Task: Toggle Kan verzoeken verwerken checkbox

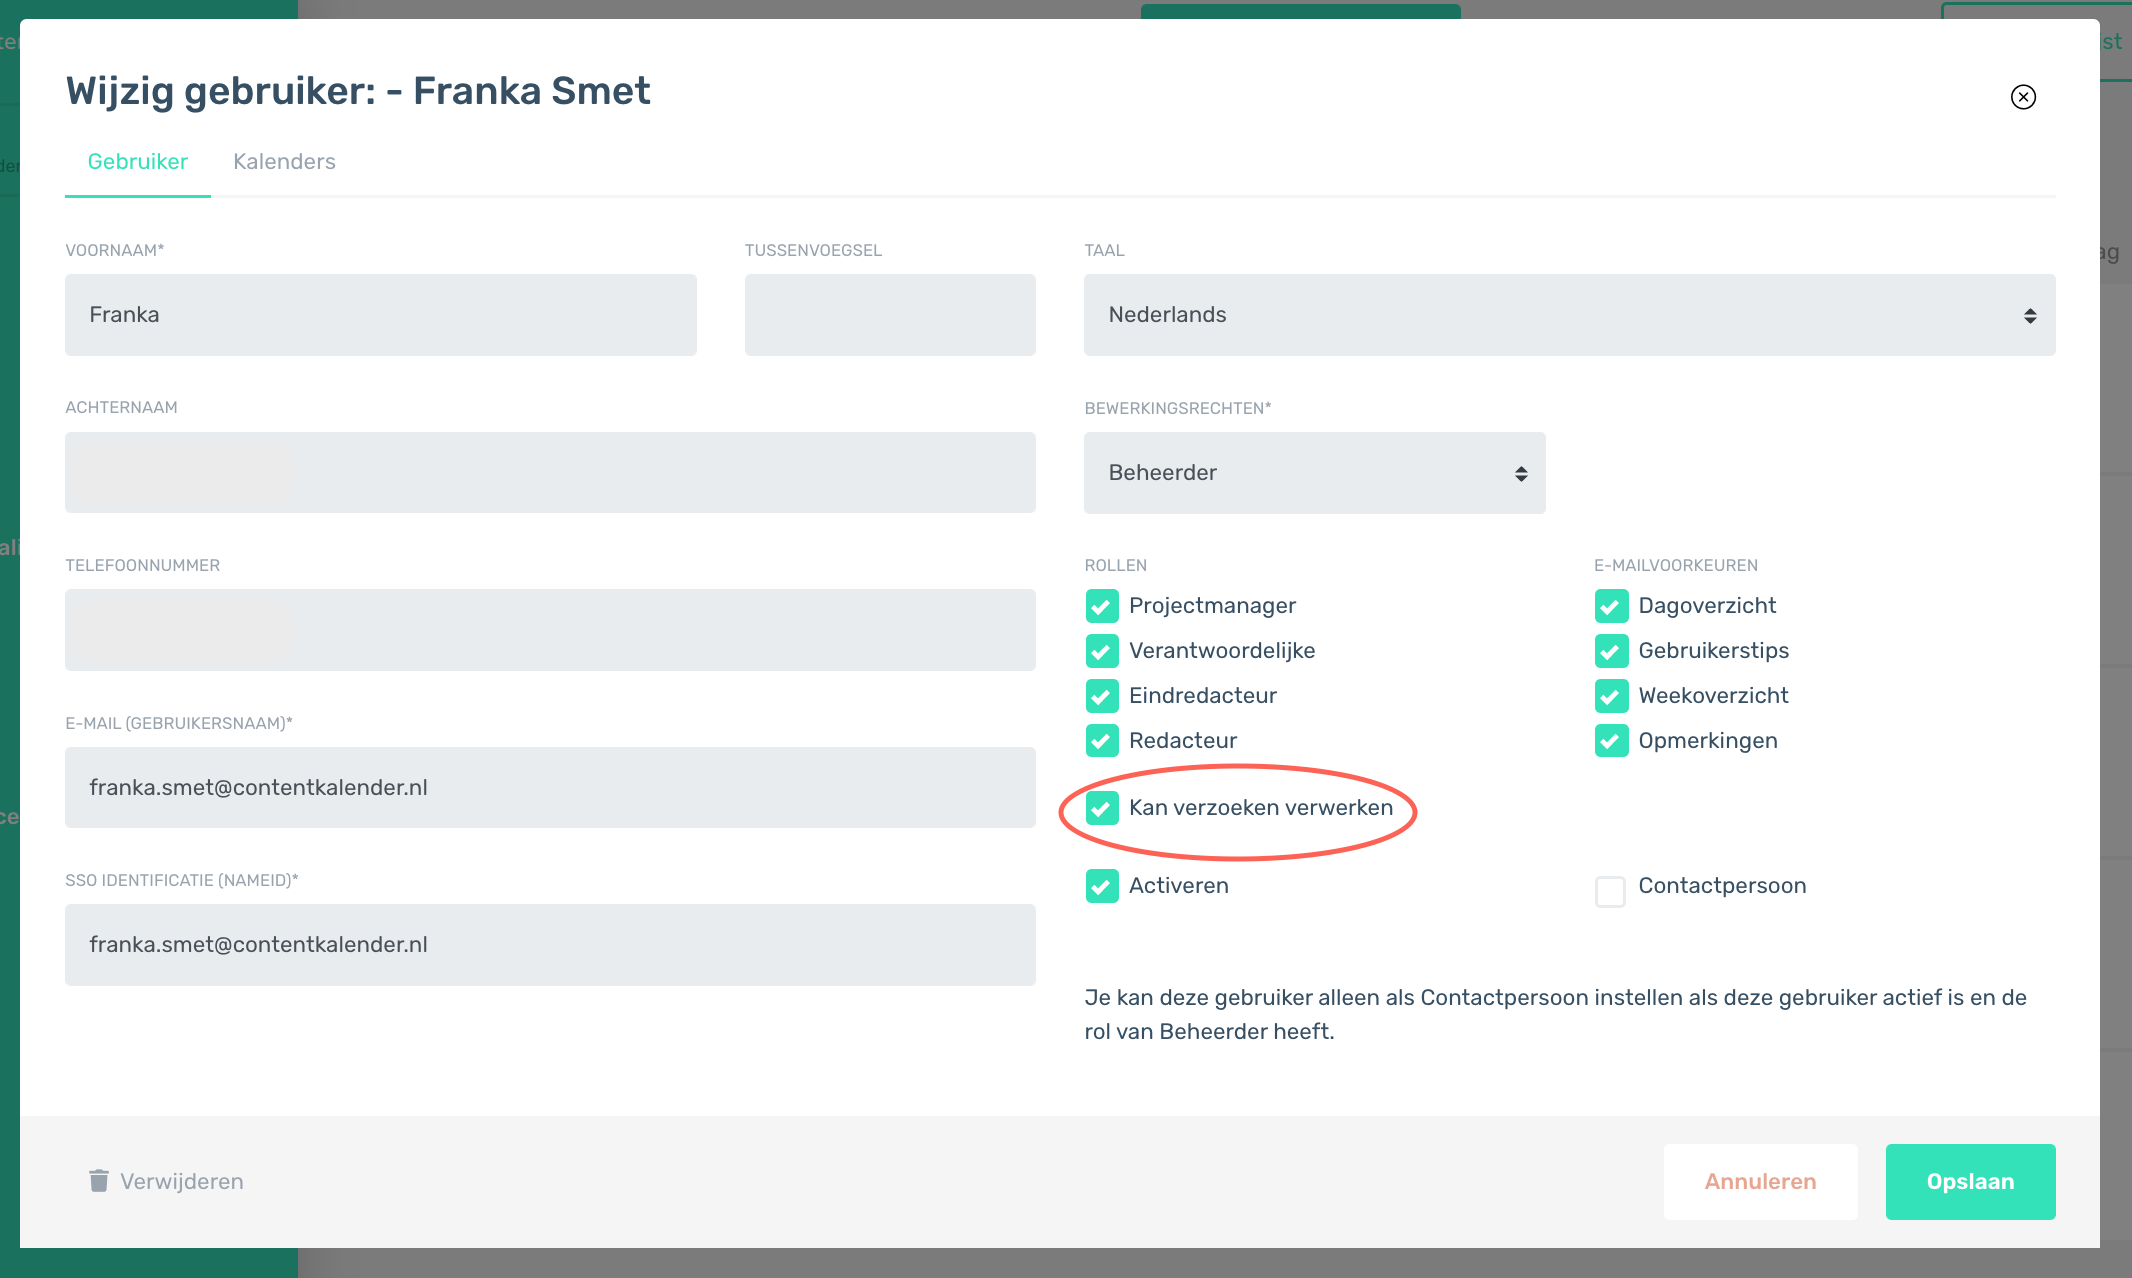Action: pyautogui.click(x=1102, y=808)
